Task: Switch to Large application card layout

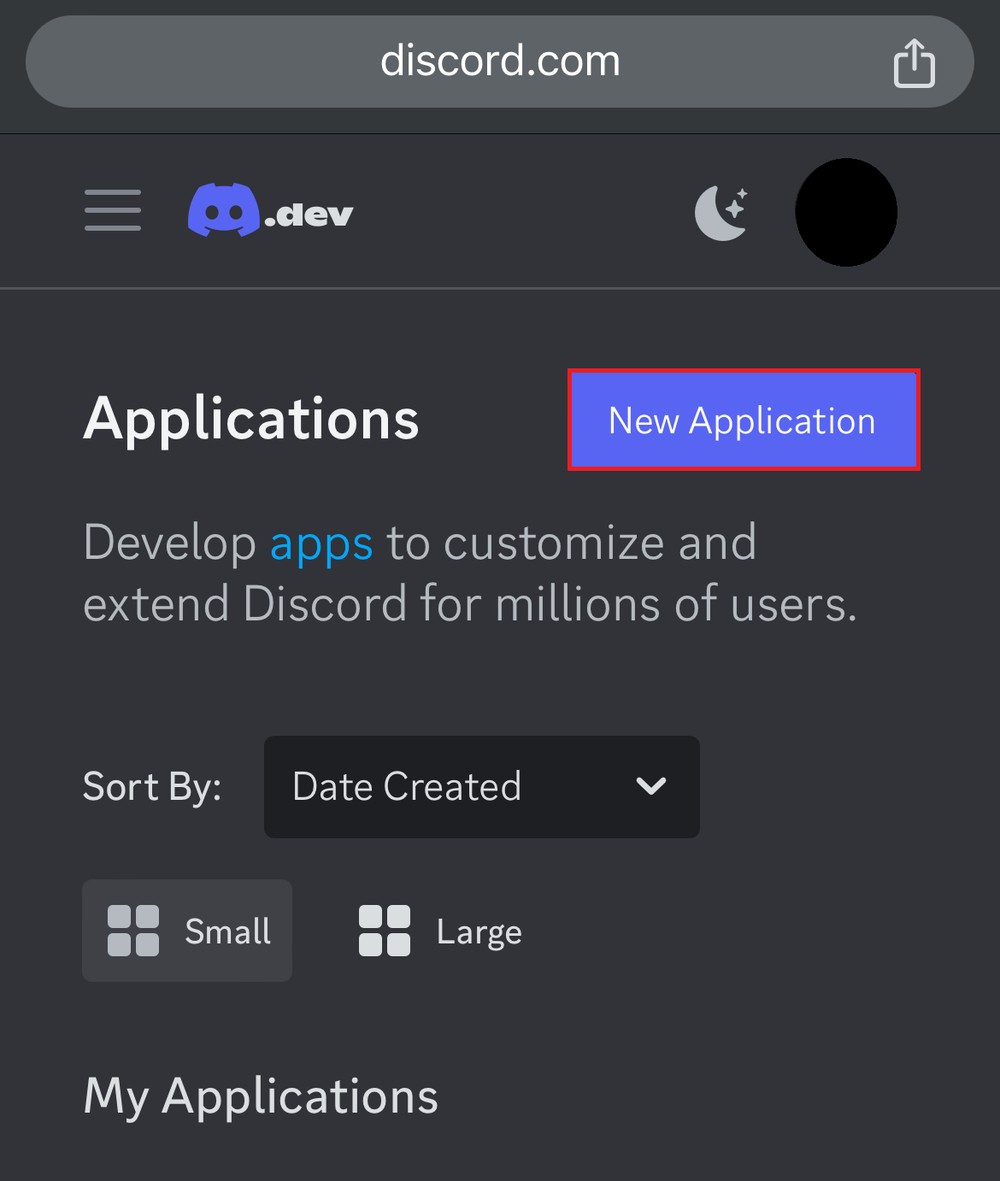Action: [x=438, y=930]
